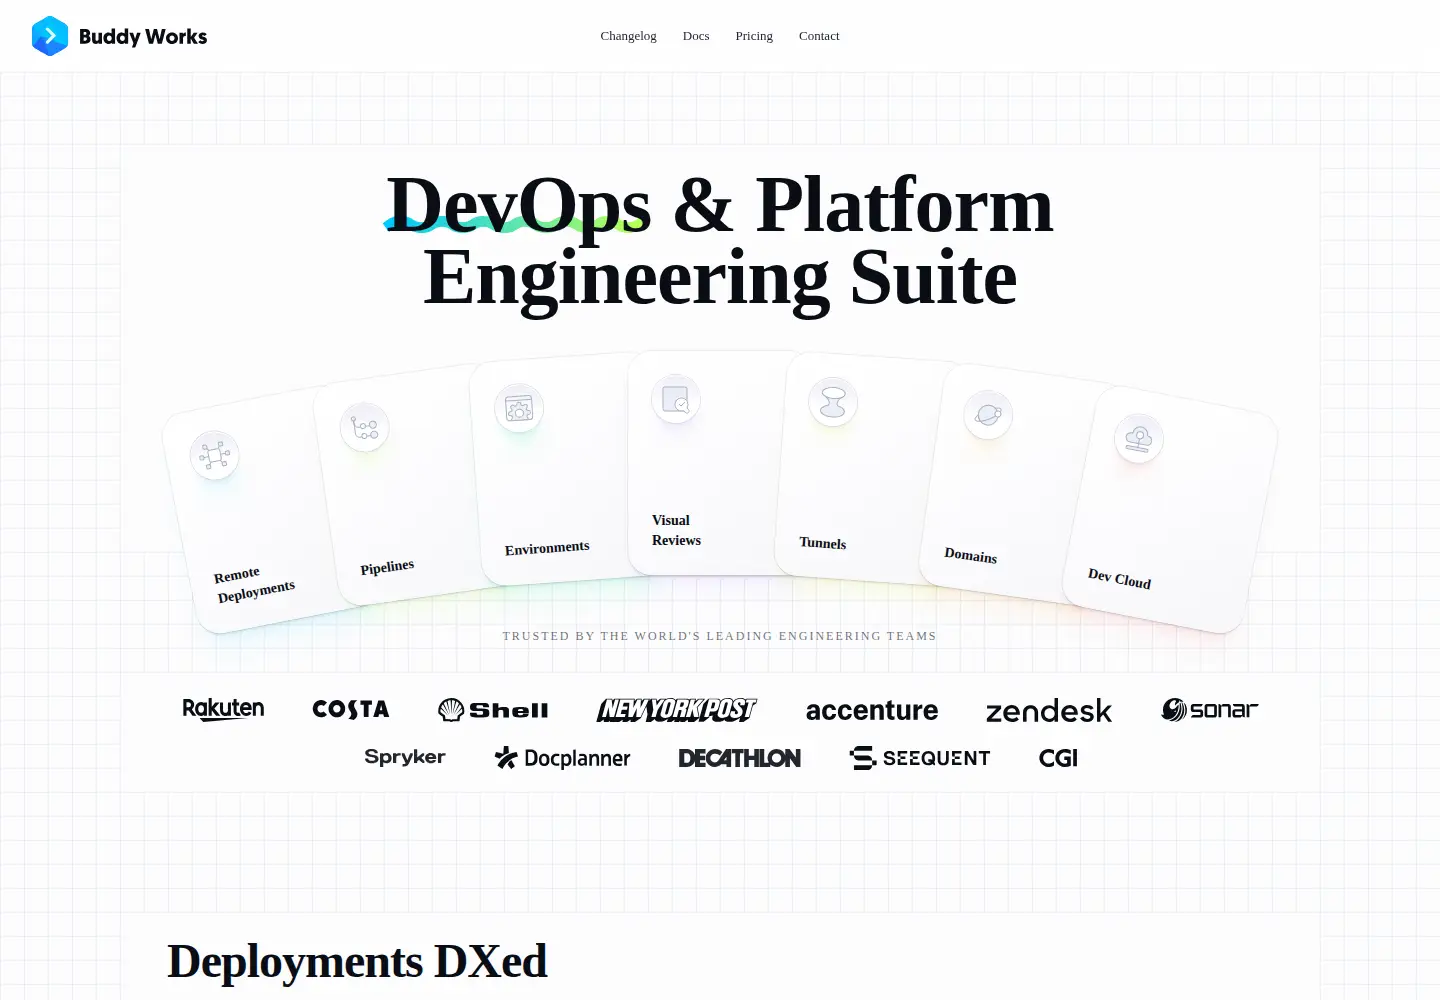Click the Accenture logo
Screen dimensions: 1440x1000
[x=872, y=710]
